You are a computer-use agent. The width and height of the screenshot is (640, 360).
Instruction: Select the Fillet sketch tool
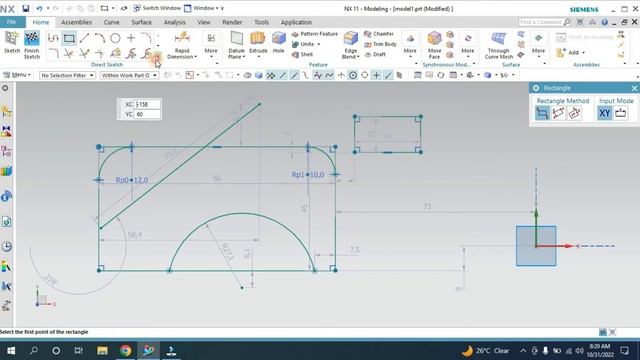146,38
